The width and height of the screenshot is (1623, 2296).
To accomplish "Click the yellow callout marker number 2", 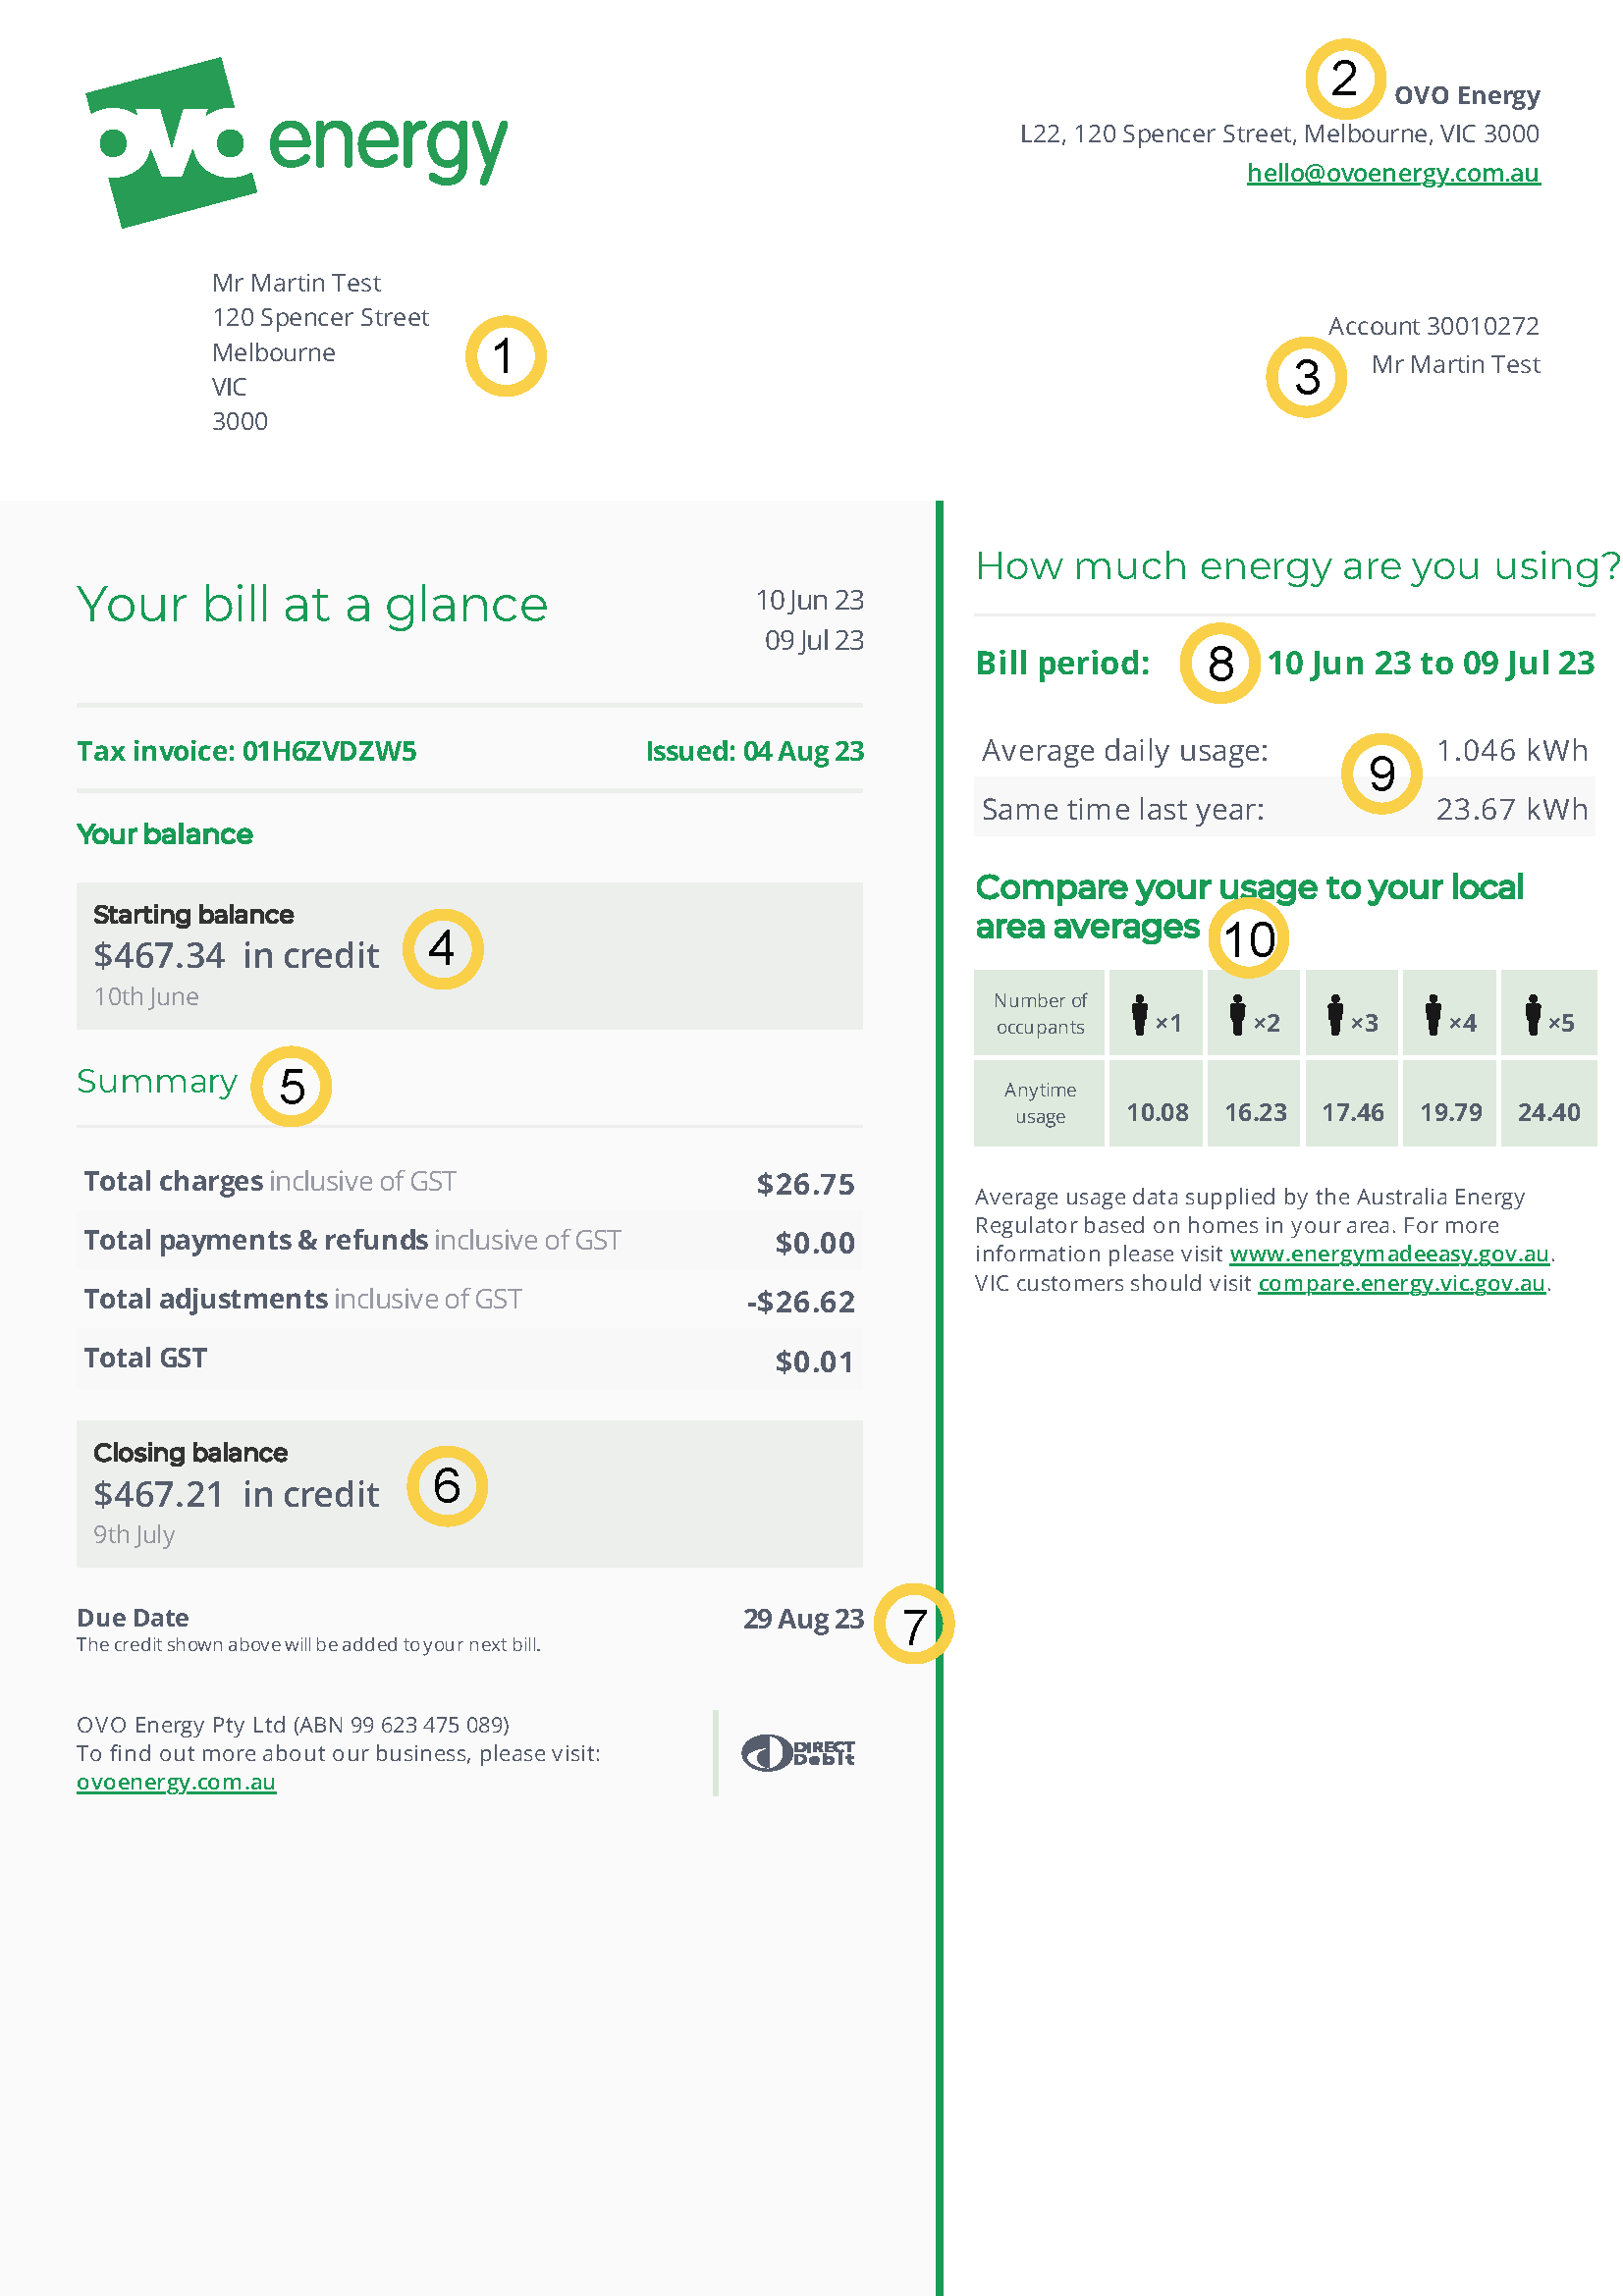I will pyautogui.click(x=1344, y=79).
